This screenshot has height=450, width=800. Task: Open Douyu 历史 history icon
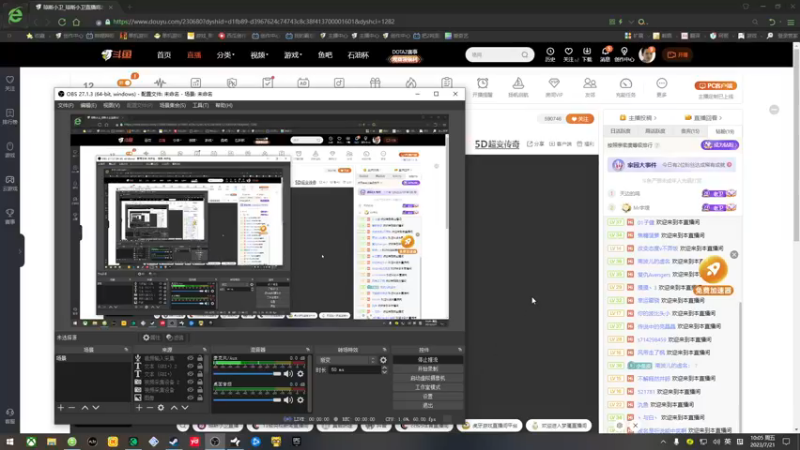tap(550, 54)
